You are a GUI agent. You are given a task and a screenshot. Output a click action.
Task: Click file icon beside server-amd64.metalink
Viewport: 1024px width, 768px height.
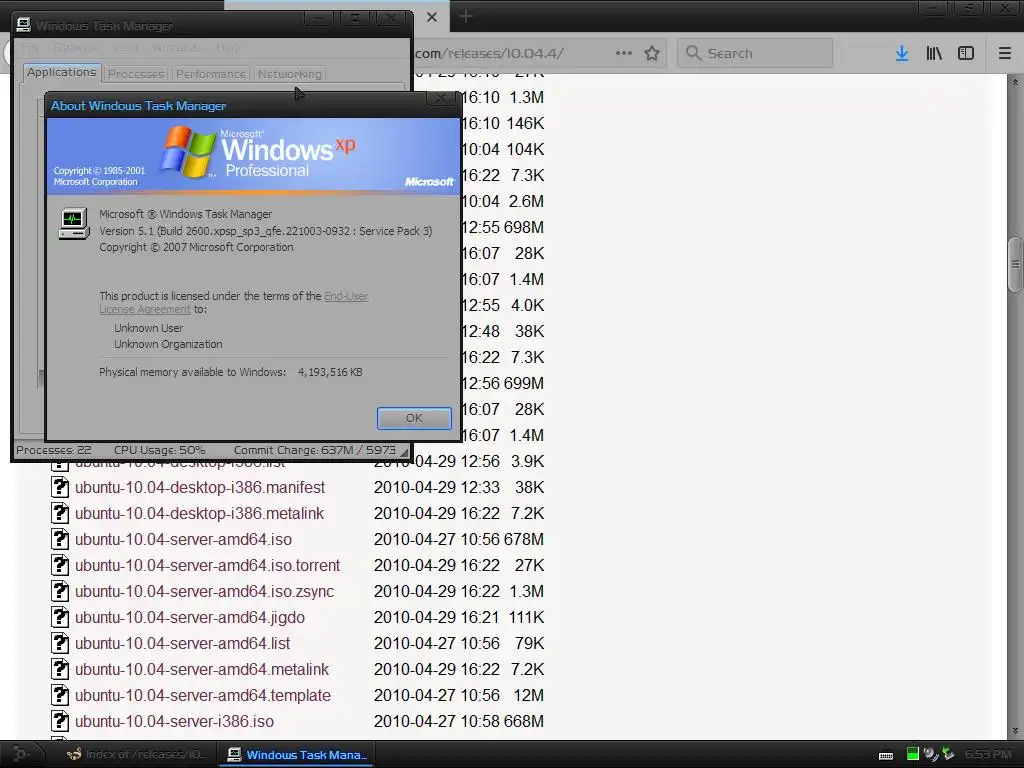tap(59, 669)
